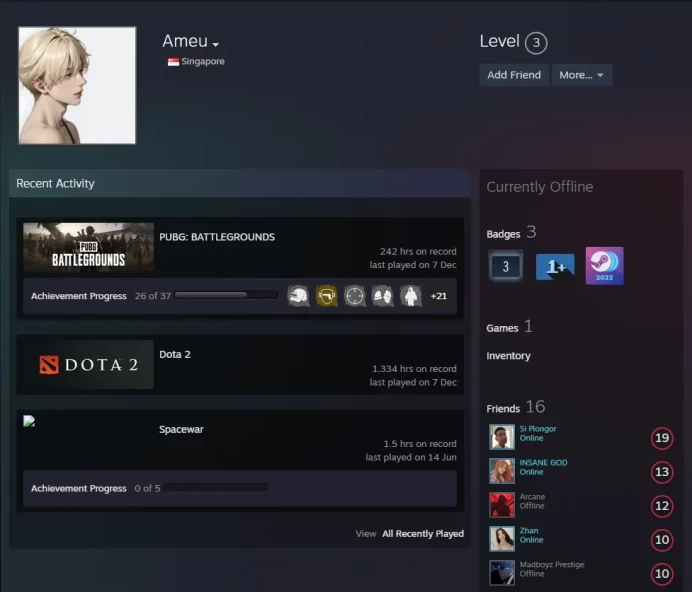Image resolution: width=692 pixels, height=592 pixels.
Task: Open Si Plongor's friend avatar
Action: [x=502, y=437]
